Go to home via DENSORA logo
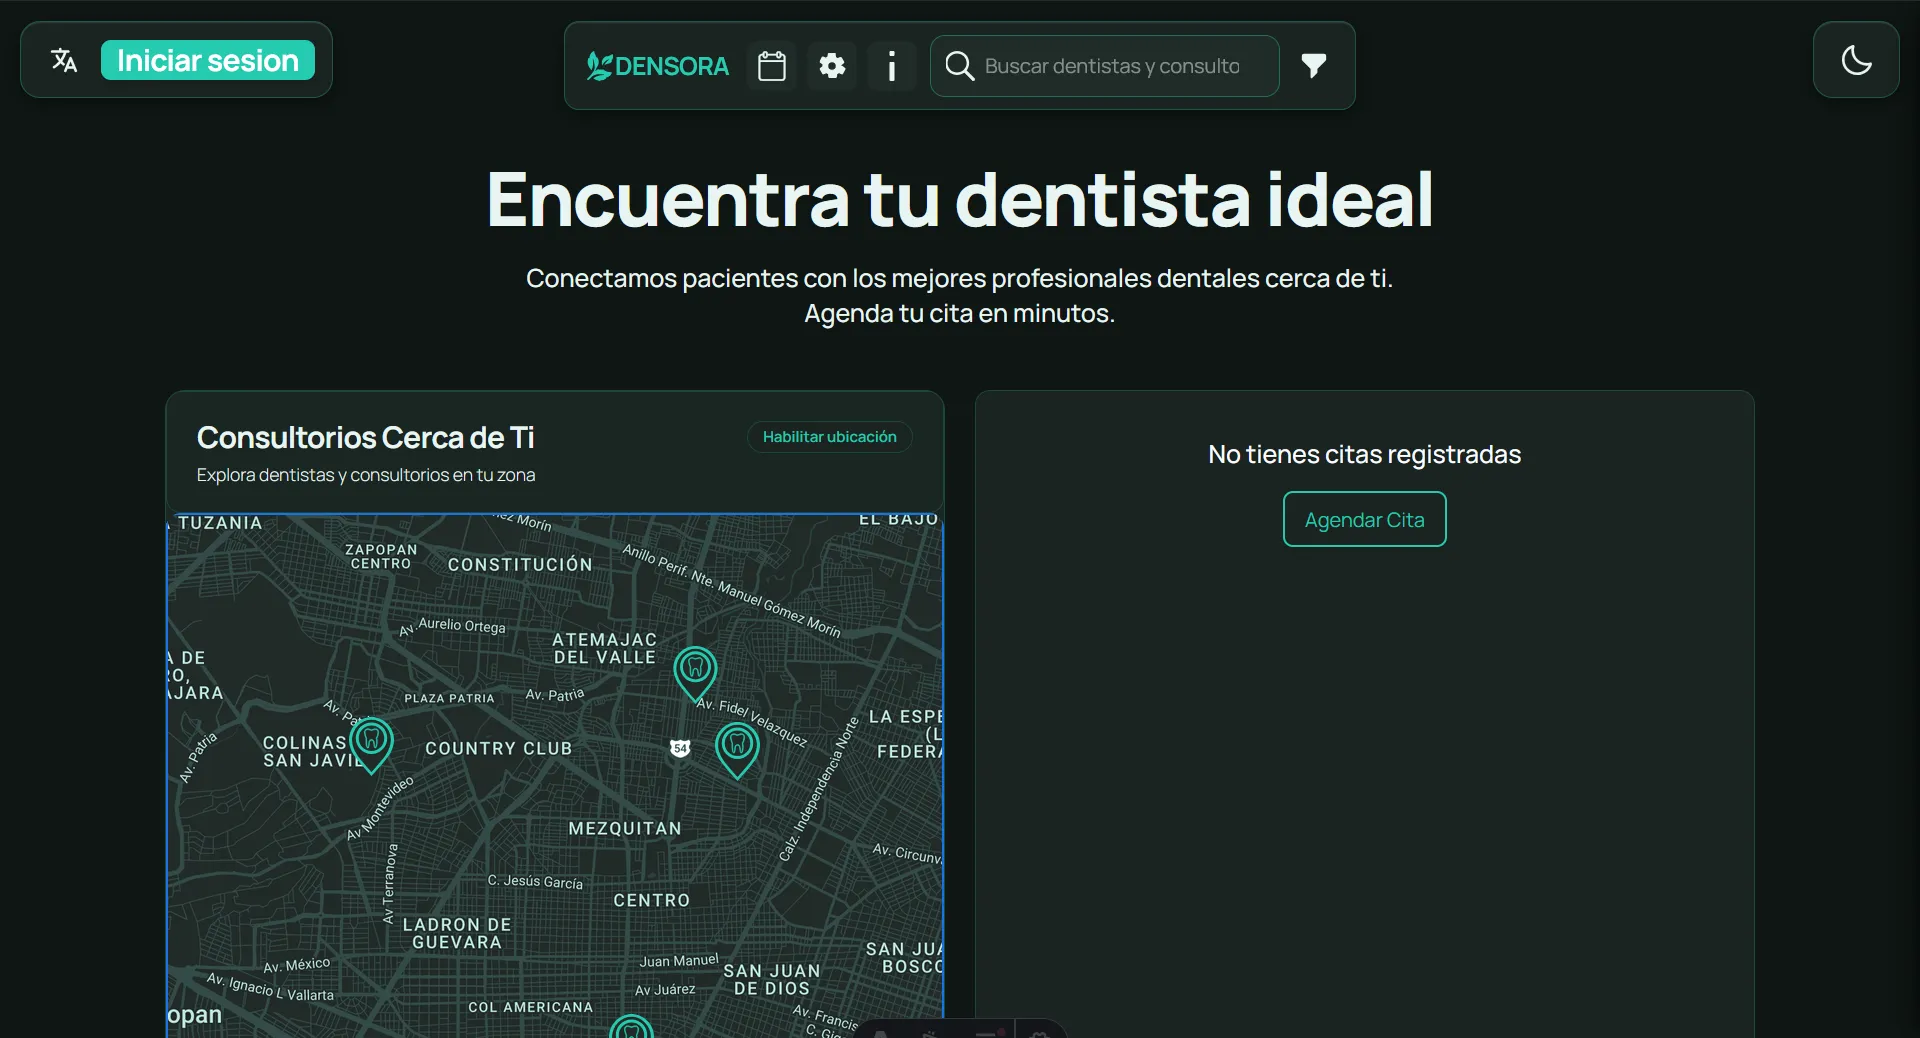Viewport: 1920px width, 1038px height. click(658, 67)
